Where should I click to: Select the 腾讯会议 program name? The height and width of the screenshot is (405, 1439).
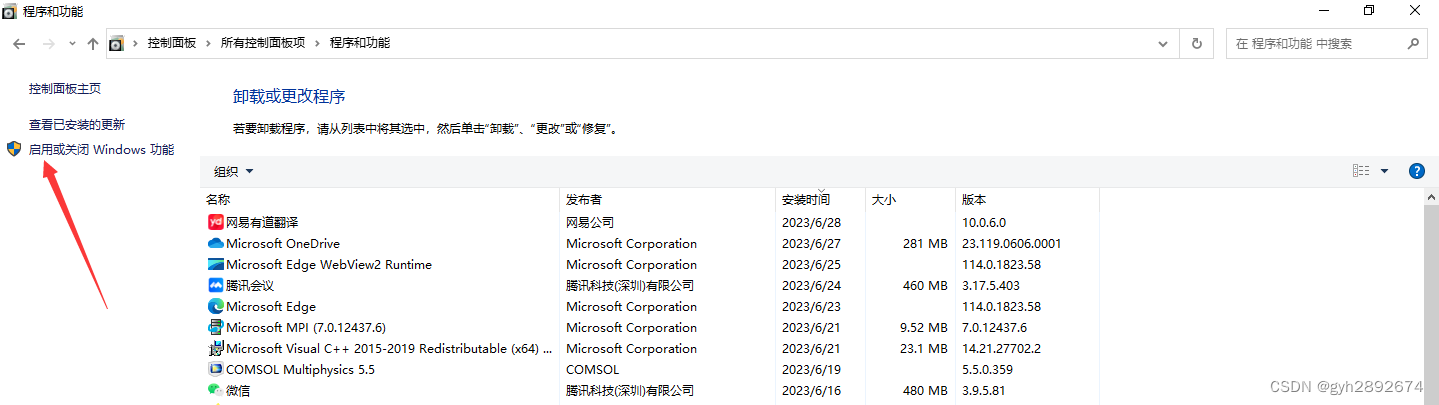pos(250,285)
